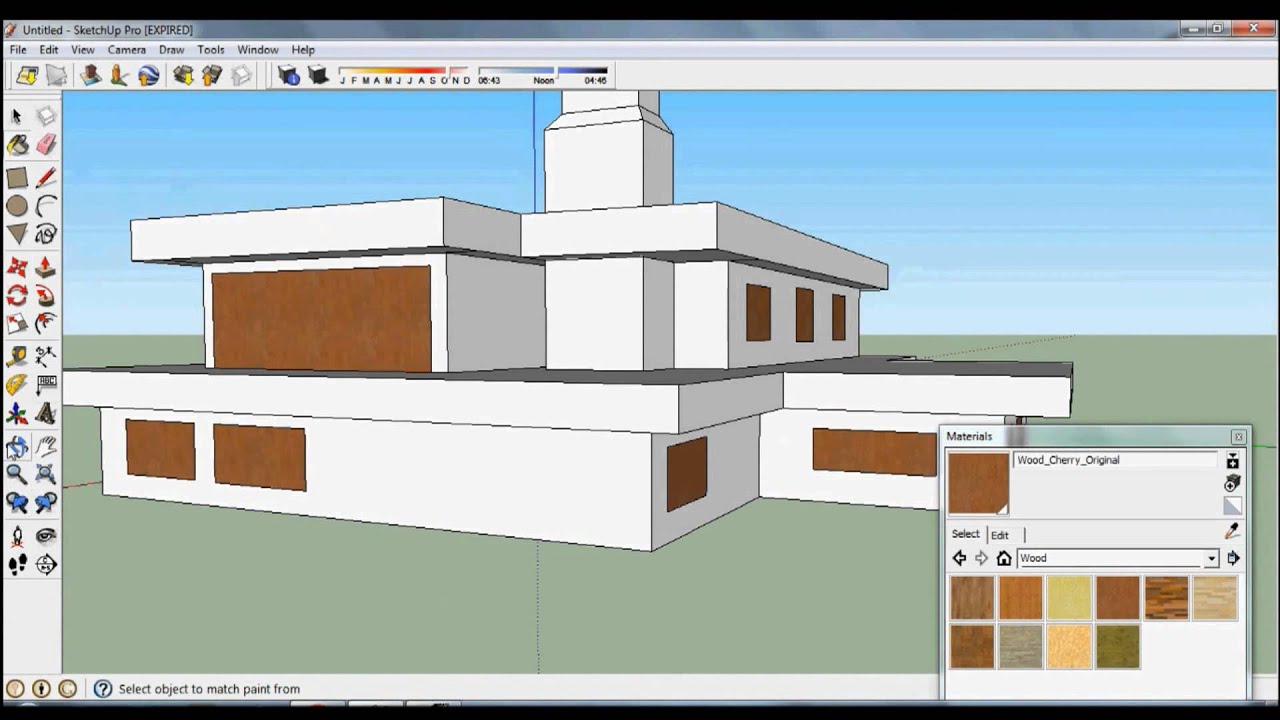The width and height of the screenshot is (1280, 720).
Task: Switch to Materials Edit tab
Action: click(x=1000, y=535)
